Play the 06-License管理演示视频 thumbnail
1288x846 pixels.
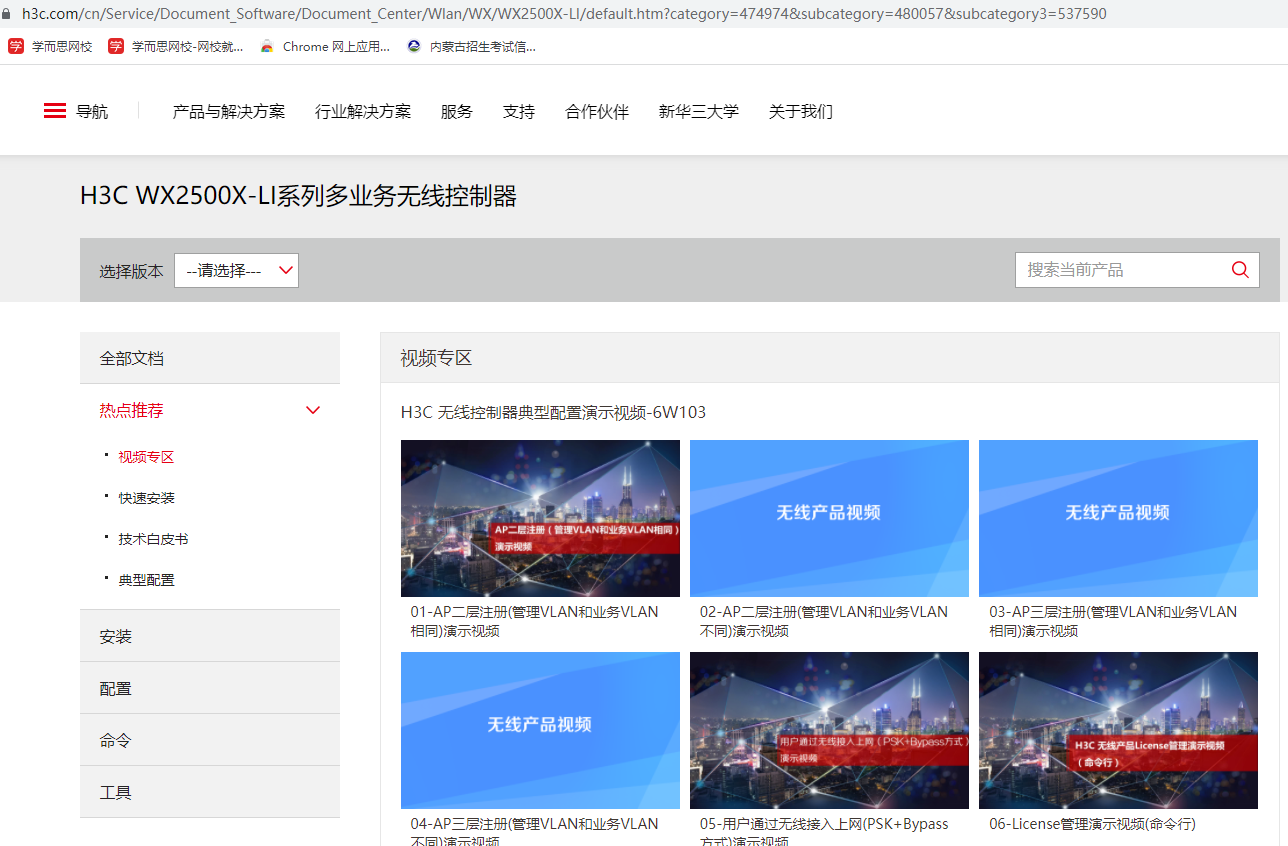point(1118,730)
